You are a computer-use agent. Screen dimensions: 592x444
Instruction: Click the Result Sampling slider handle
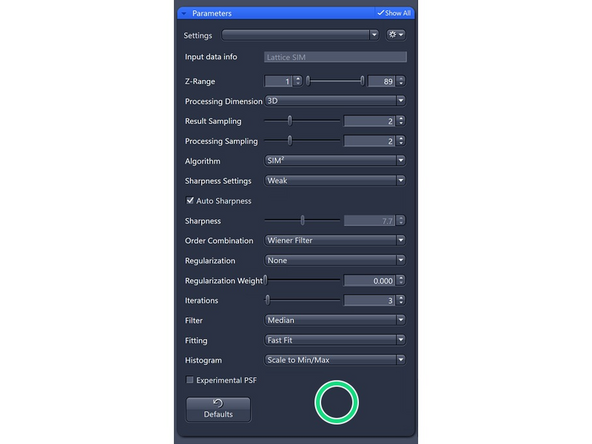(290, 121)
